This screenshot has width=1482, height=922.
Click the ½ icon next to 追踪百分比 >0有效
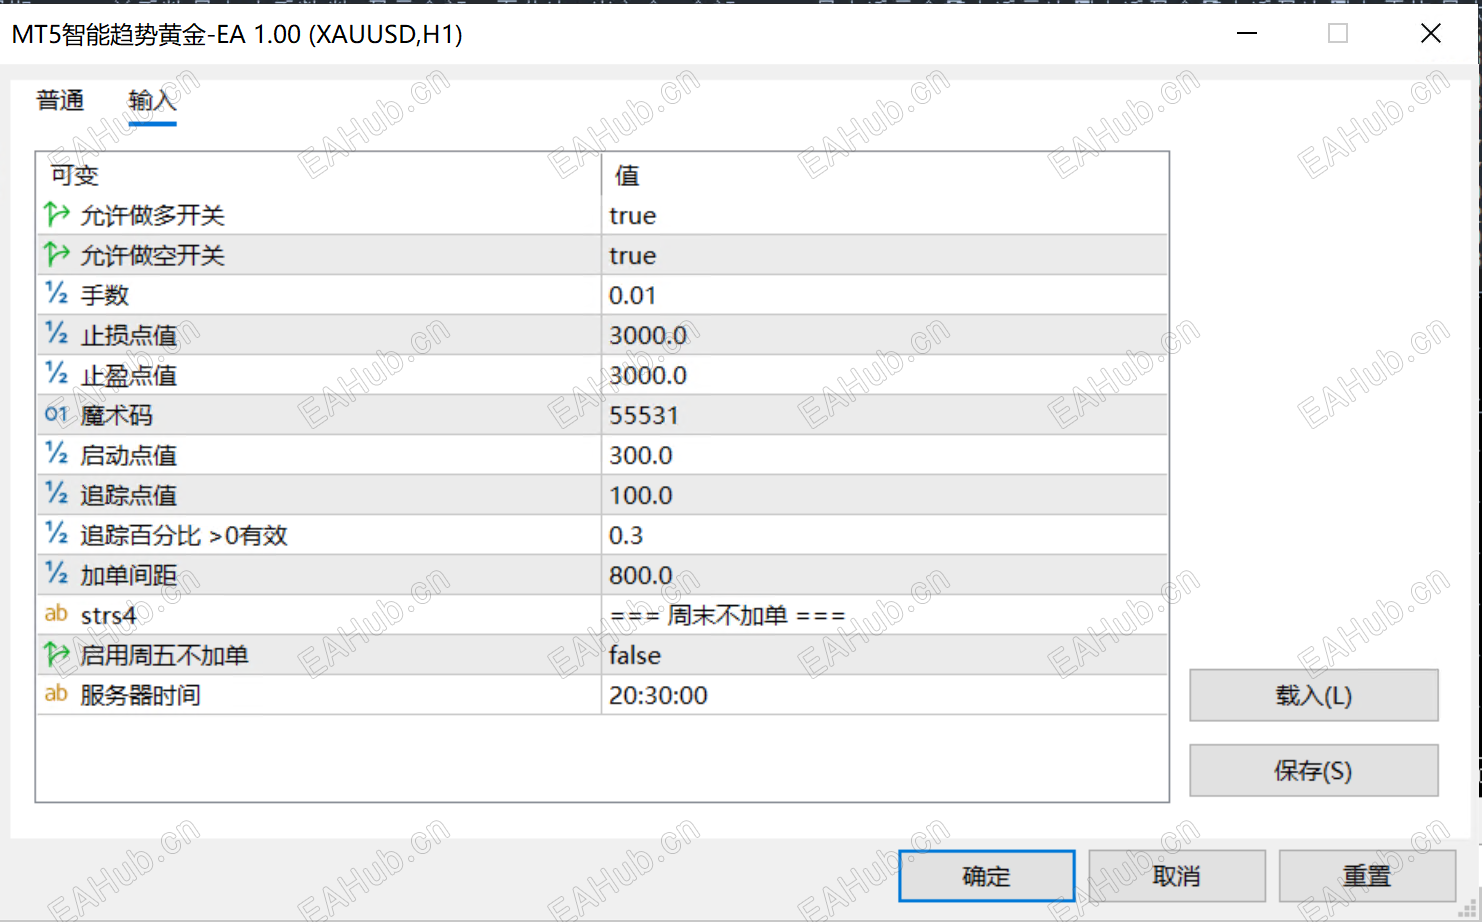(56, 534)
